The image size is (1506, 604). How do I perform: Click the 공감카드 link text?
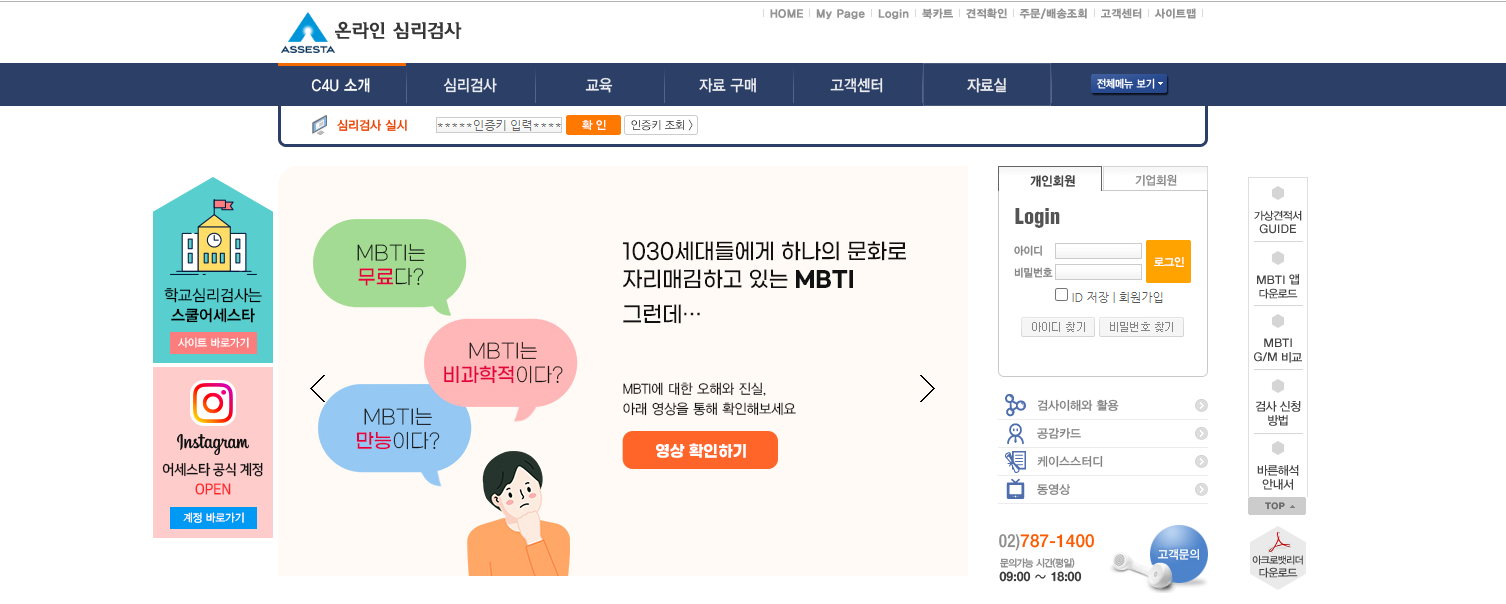click(x=1059, y=433)
